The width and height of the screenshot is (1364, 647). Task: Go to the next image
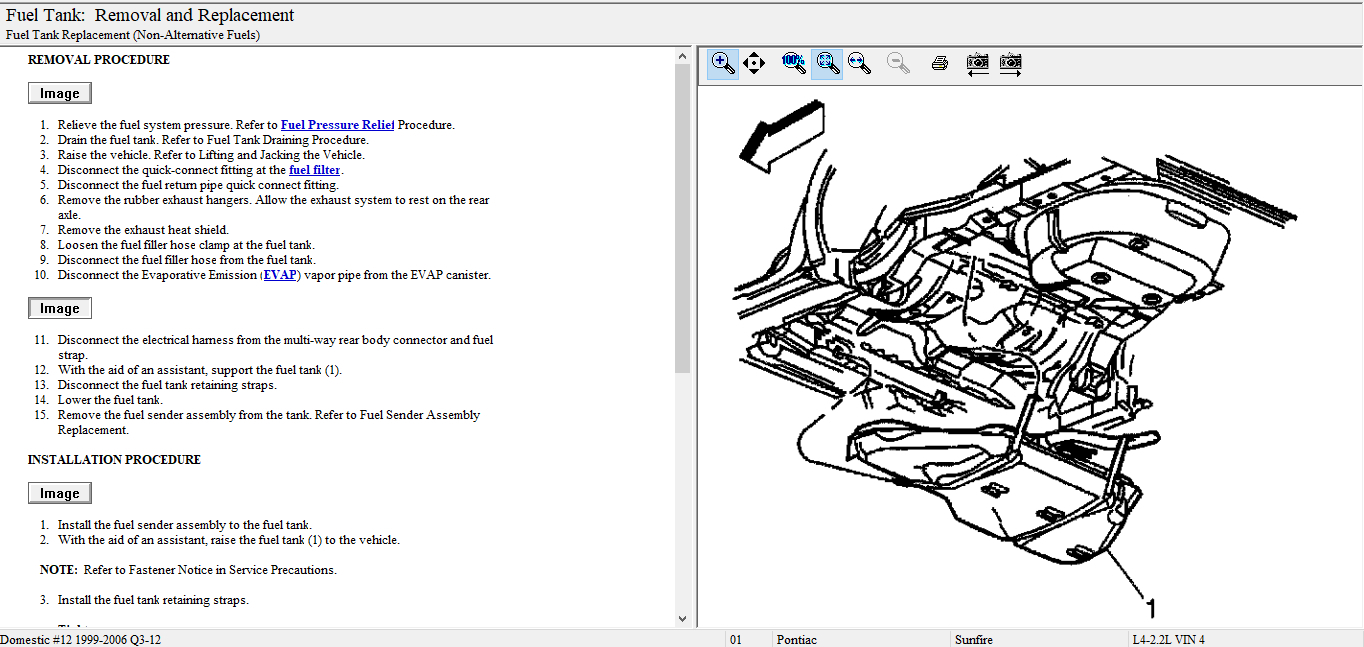coord(1011,63)
